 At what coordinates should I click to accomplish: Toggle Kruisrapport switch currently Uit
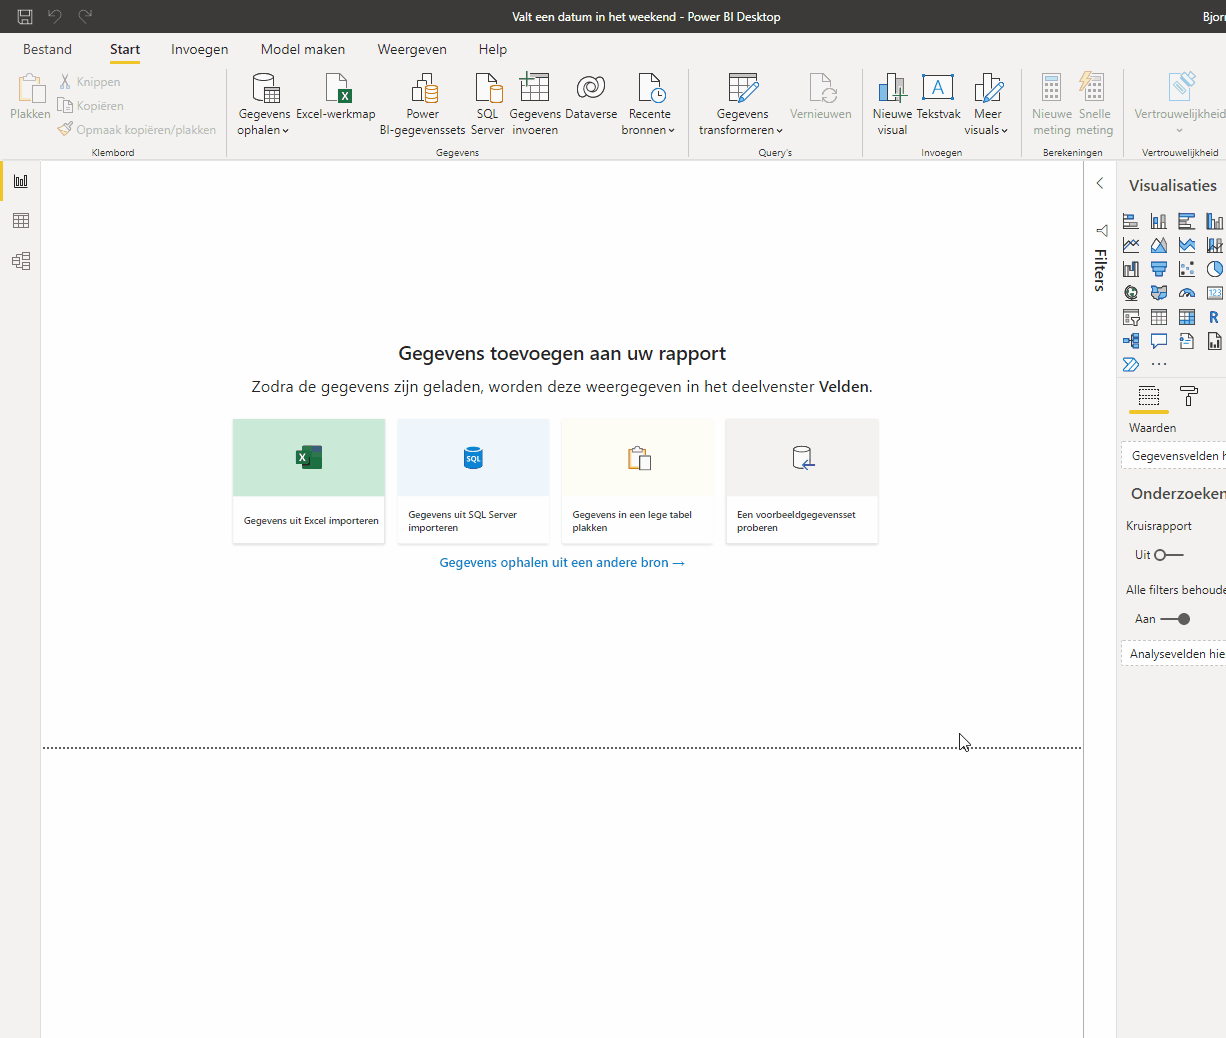click(1168, 555)
